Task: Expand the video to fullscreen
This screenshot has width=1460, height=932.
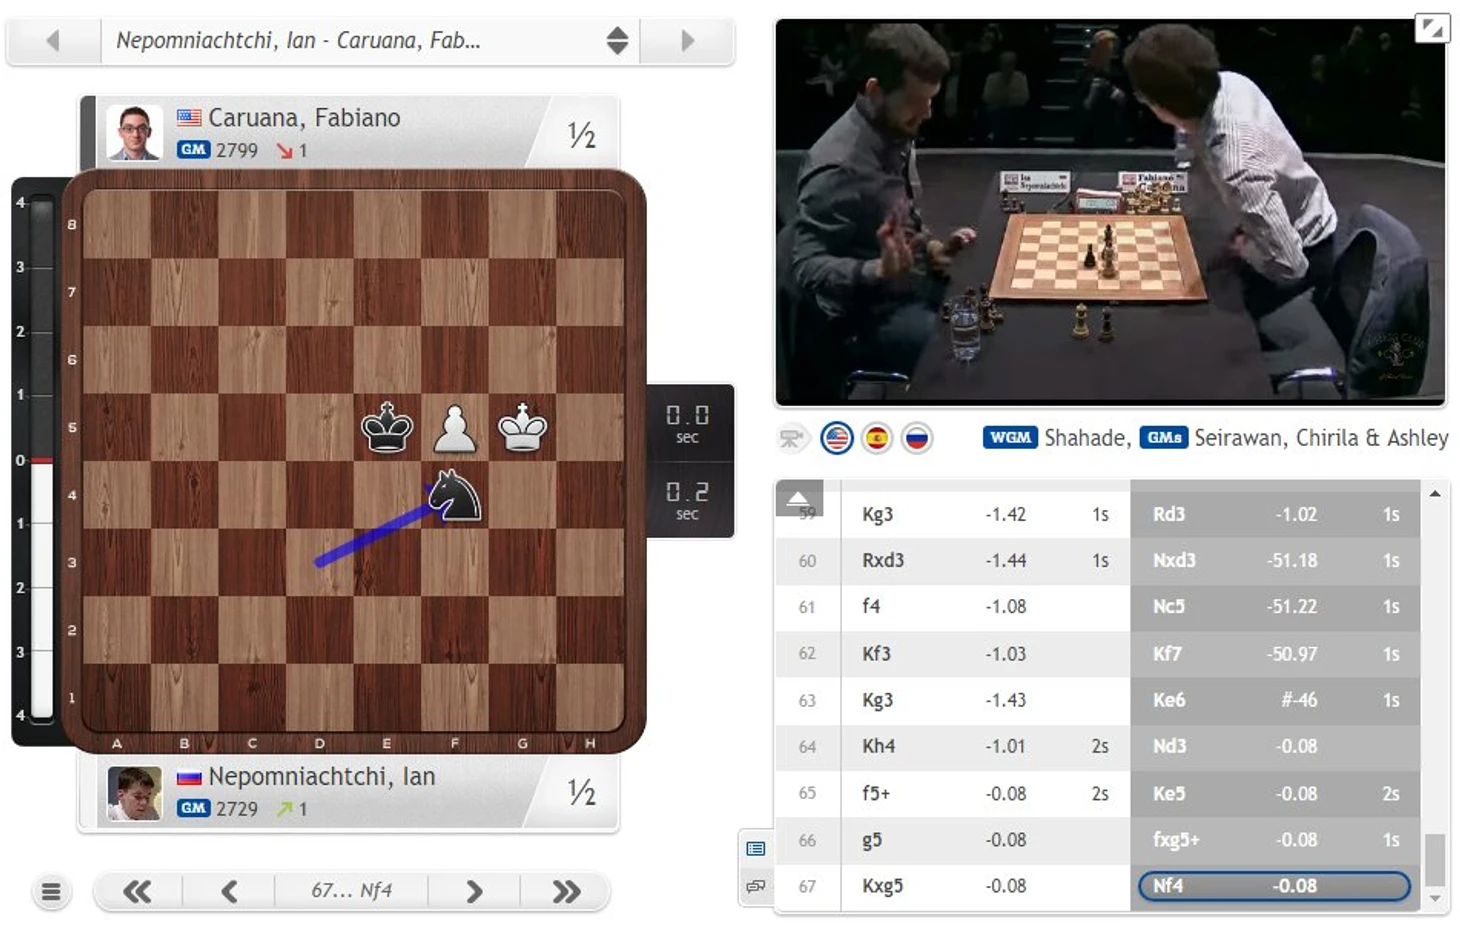Action: point(1431,28)
